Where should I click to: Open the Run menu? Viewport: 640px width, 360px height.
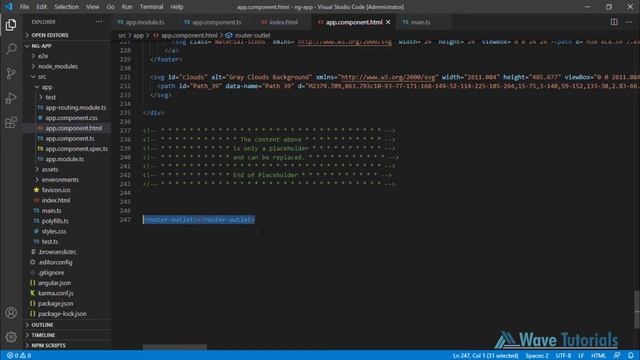tap(127, 7)
